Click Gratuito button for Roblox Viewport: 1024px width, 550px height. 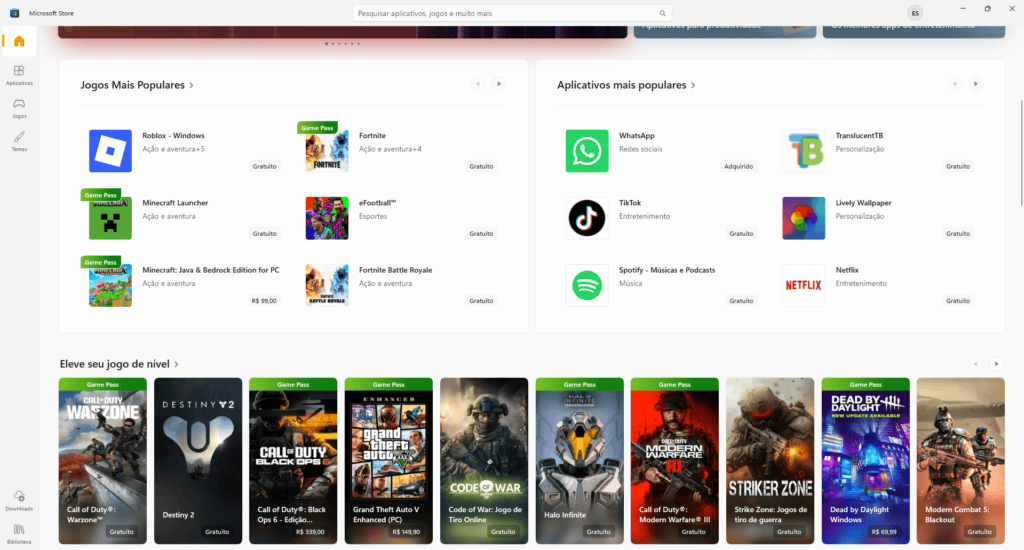click(264, 167)
